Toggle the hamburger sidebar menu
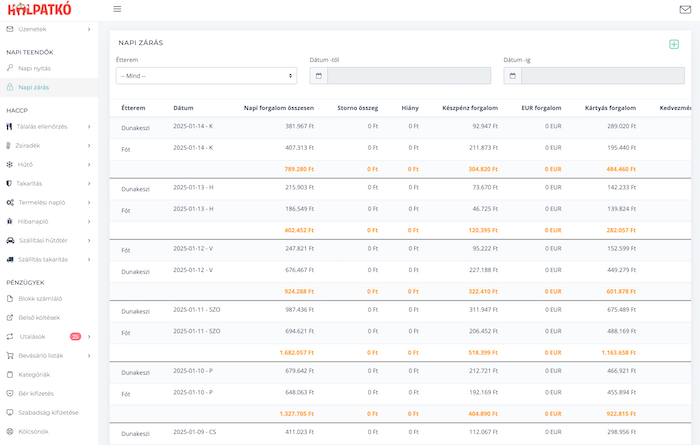Image resolution: width=700 pixels, height=445 pixels. (118, 9)
